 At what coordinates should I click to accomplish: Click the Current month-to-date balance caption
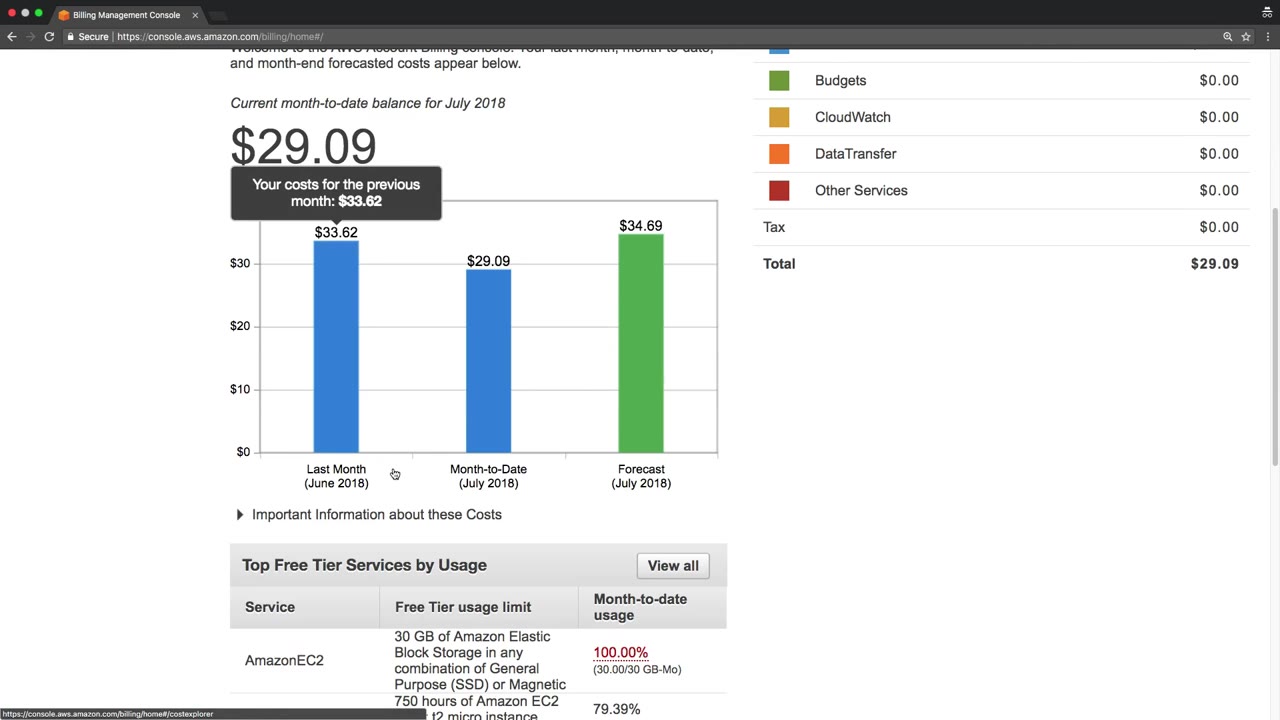point(368,103)
